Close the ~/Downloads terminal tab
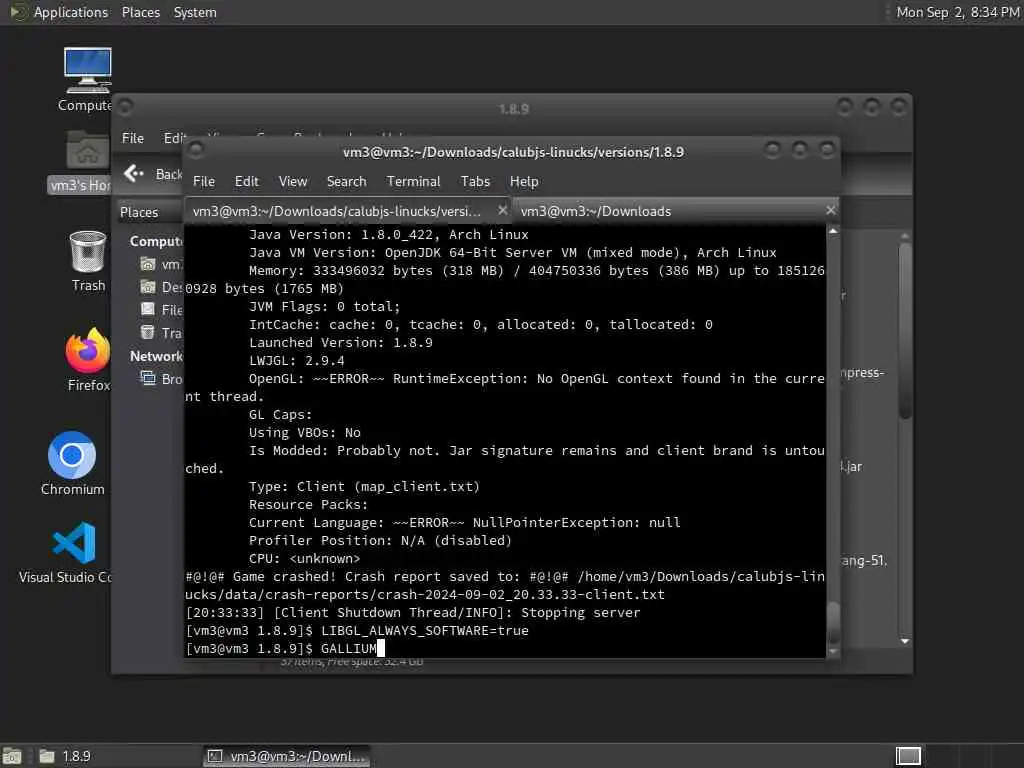The image size is (1024, 768). [830, 210]
